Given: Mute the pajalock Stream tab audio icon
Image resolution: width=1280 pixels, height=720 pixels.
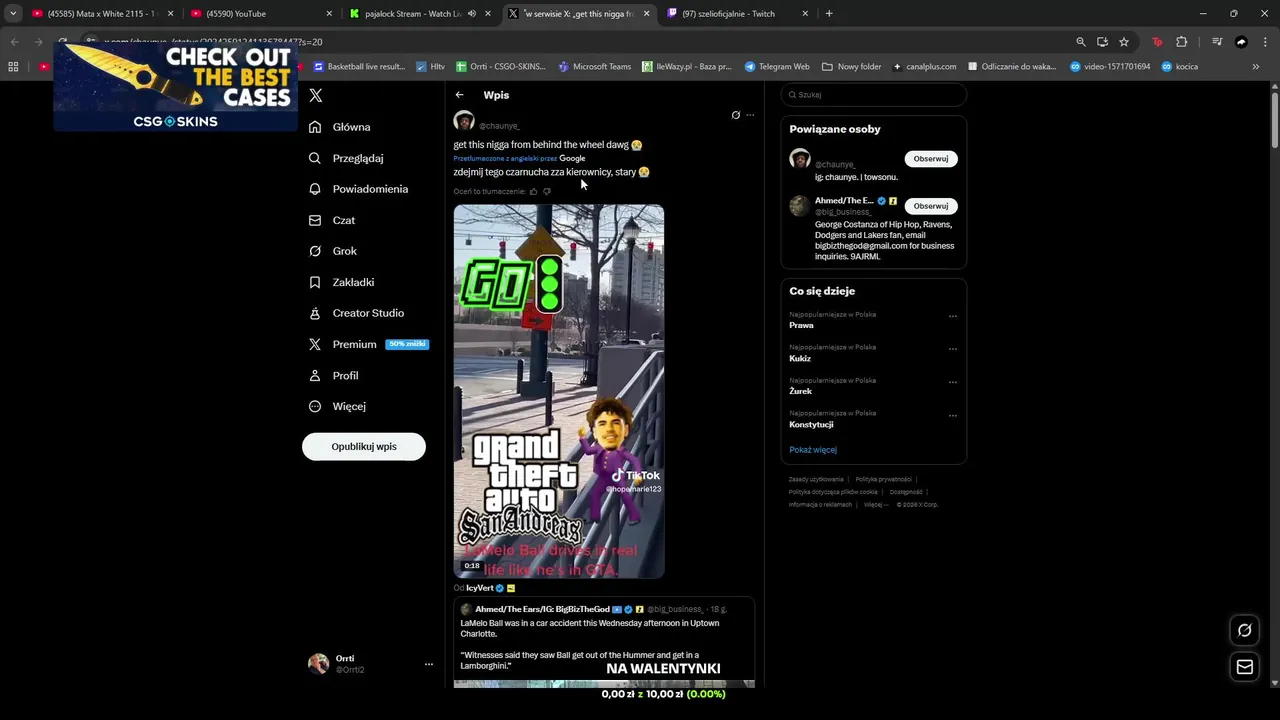Looking at the screenshot, I should point(472,14).
